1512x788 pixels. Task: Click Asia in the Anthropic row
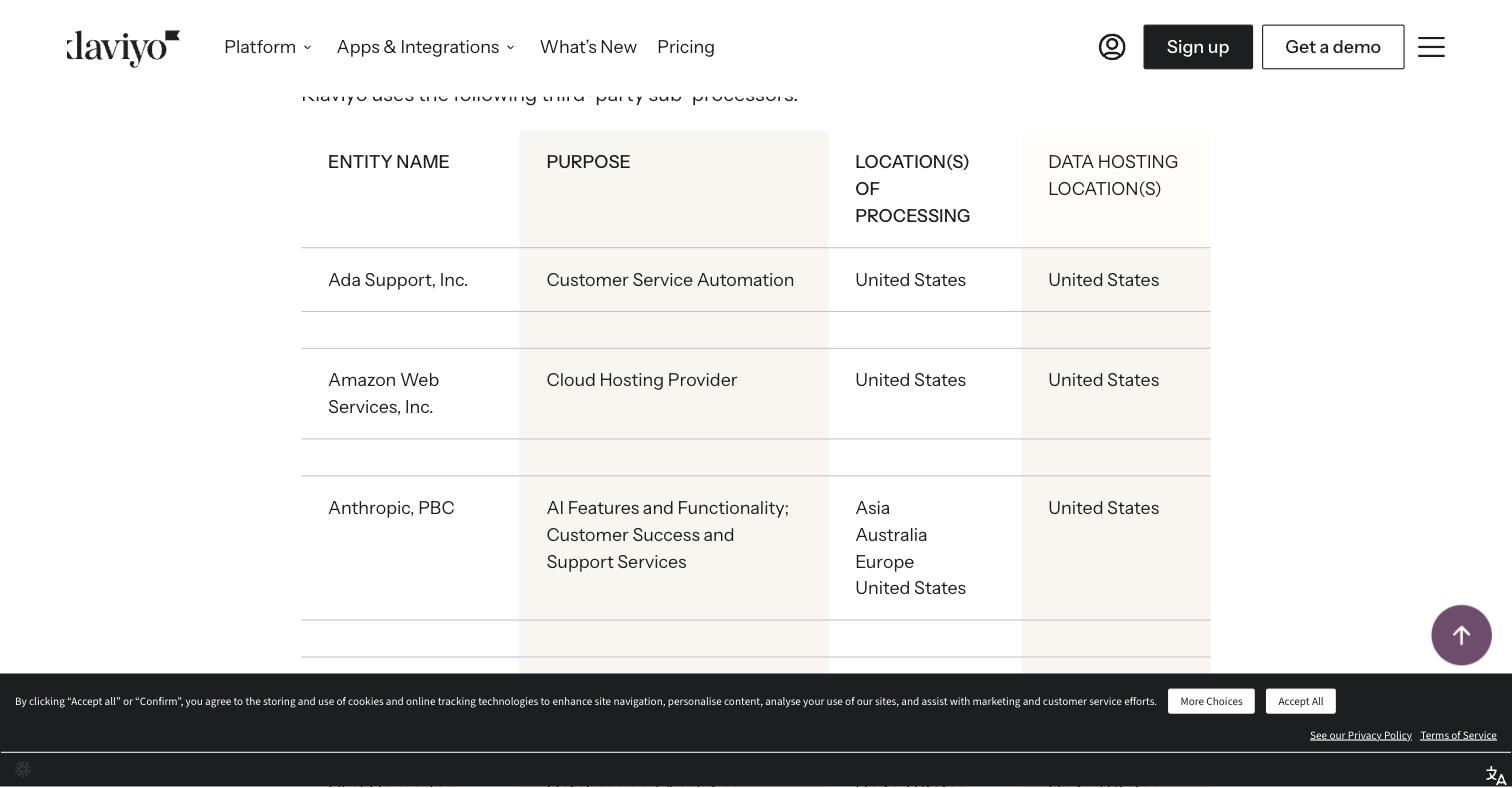(x=873, y=508)
